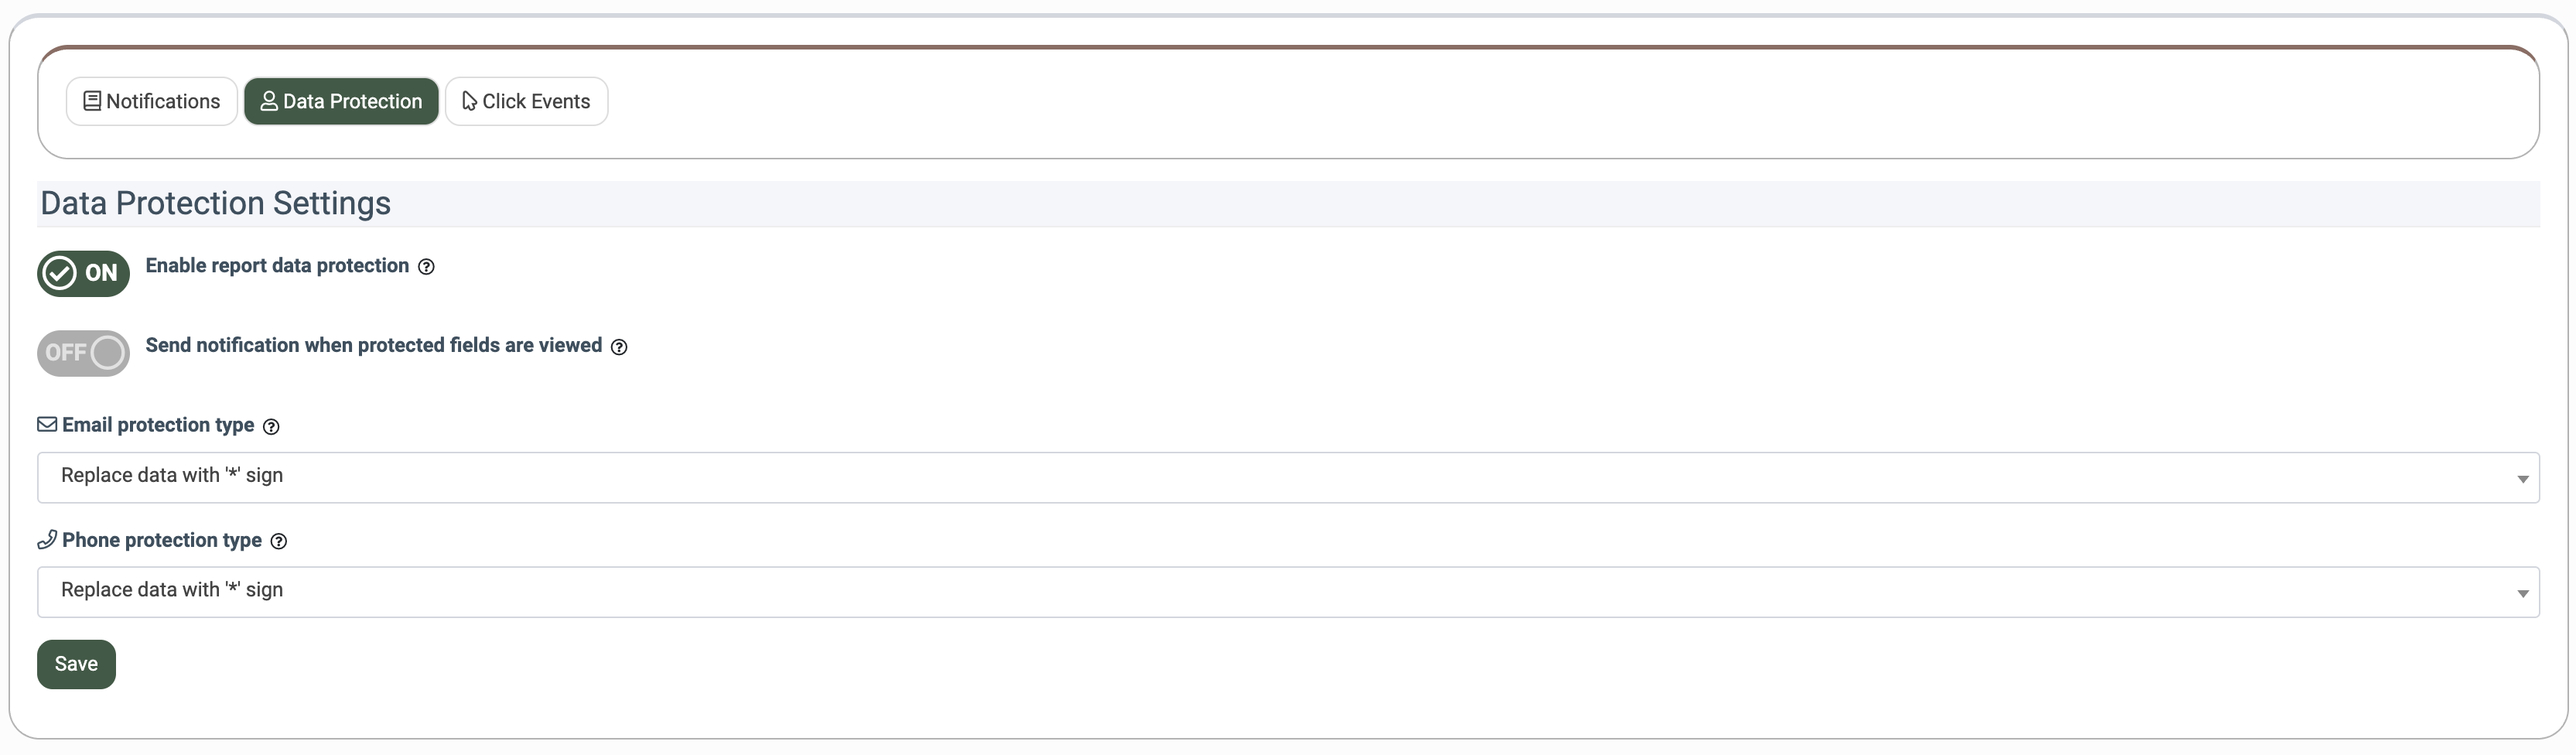2576x755 pixels.
Task: Open help icon next to Email protection type
Action: click(271, 427)
